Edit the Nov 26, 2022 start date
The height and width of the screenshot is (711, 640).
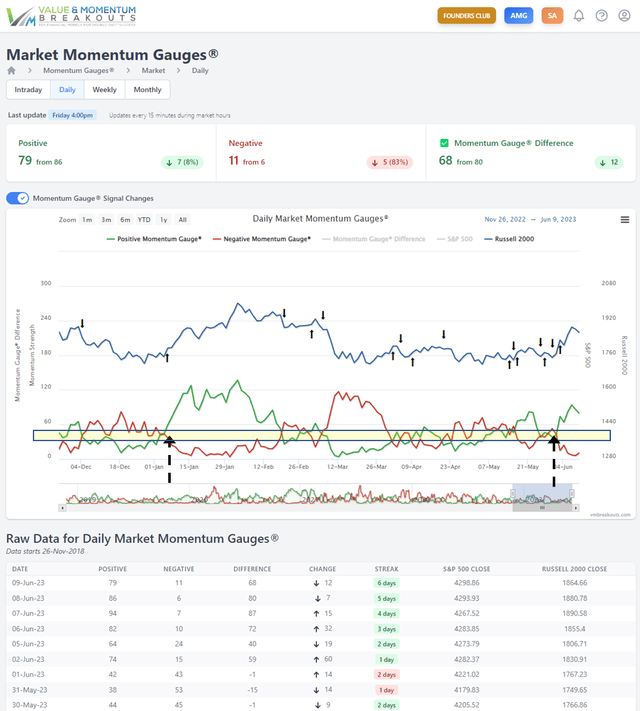point(505,219)
